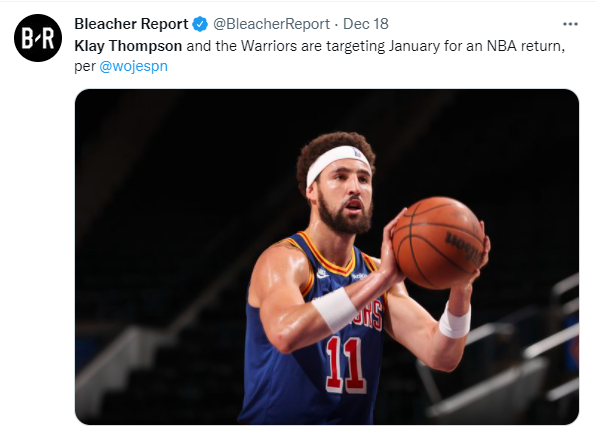
Task: Click the Bleacher Report display name
Action: tap(131, 24)
